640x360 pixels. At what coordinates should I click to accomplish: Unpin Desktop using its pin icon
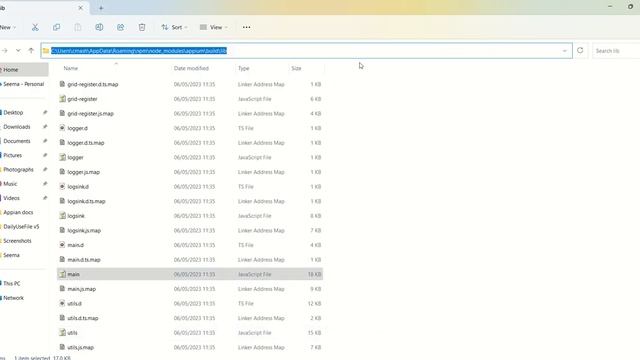pyautogui.click(x=45, y=112)
